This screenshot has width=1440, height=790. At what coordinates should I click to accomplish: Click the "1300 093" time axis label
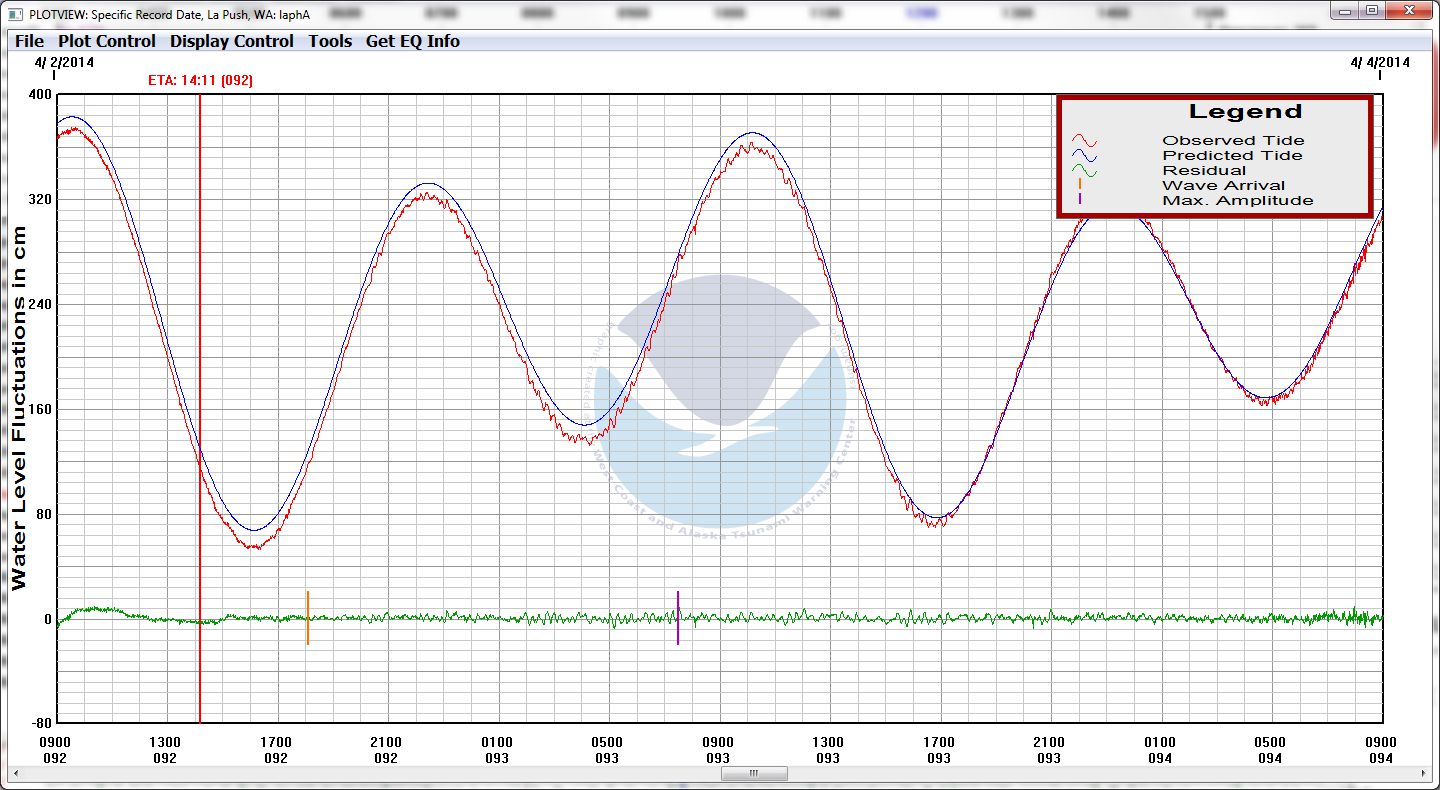(828, 750)
